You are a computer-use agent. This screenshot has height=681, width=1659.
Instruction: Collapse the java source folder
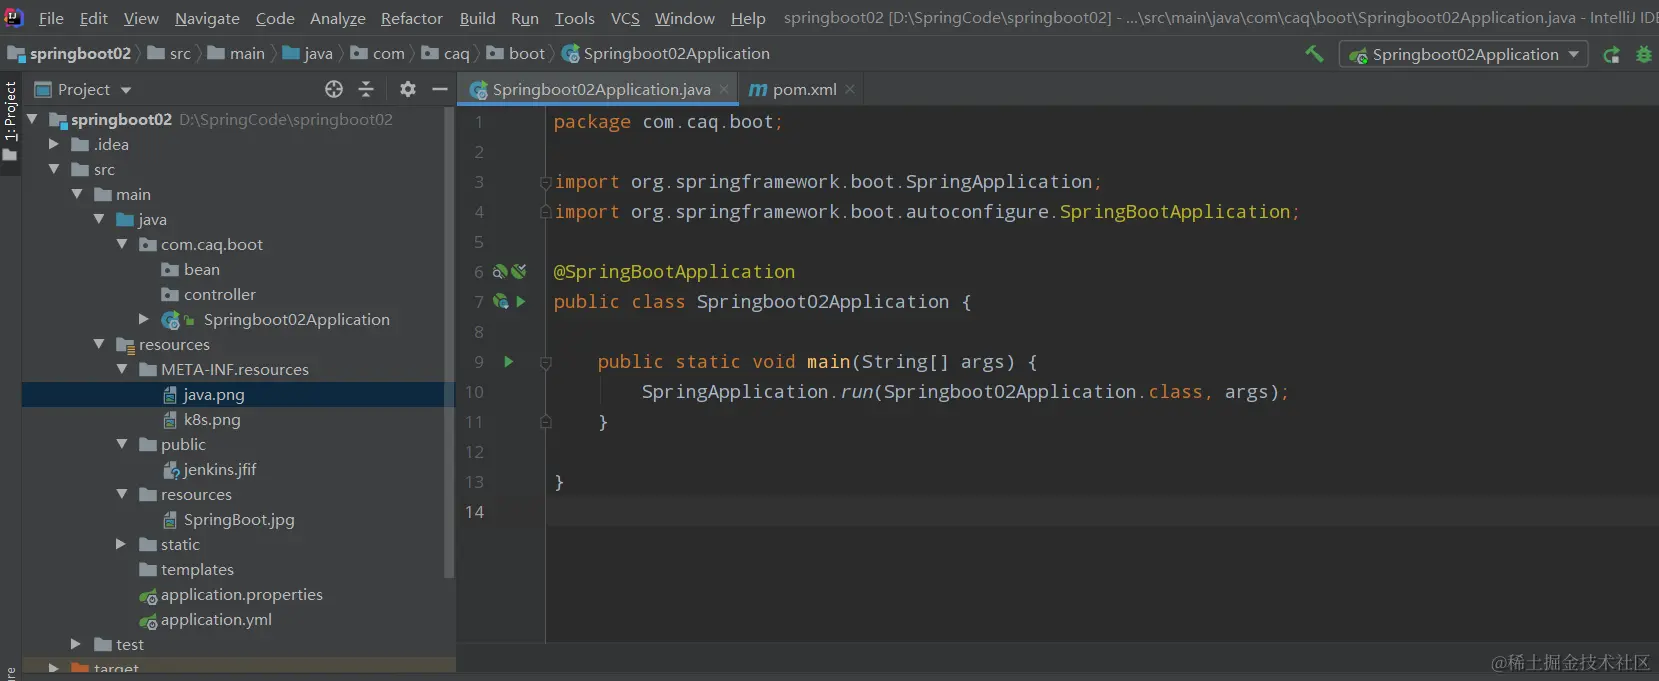[x=99, y=219]
